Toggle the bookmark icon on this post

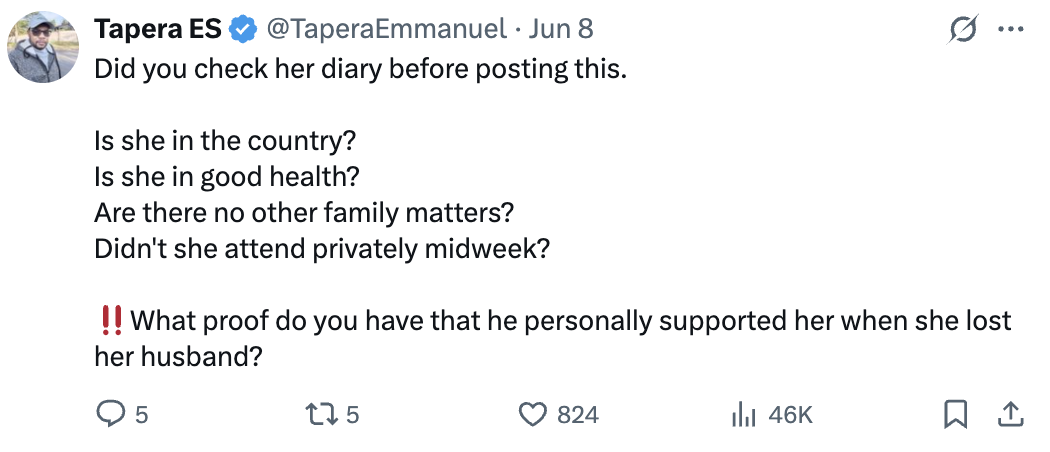click(x=956, y=415)
